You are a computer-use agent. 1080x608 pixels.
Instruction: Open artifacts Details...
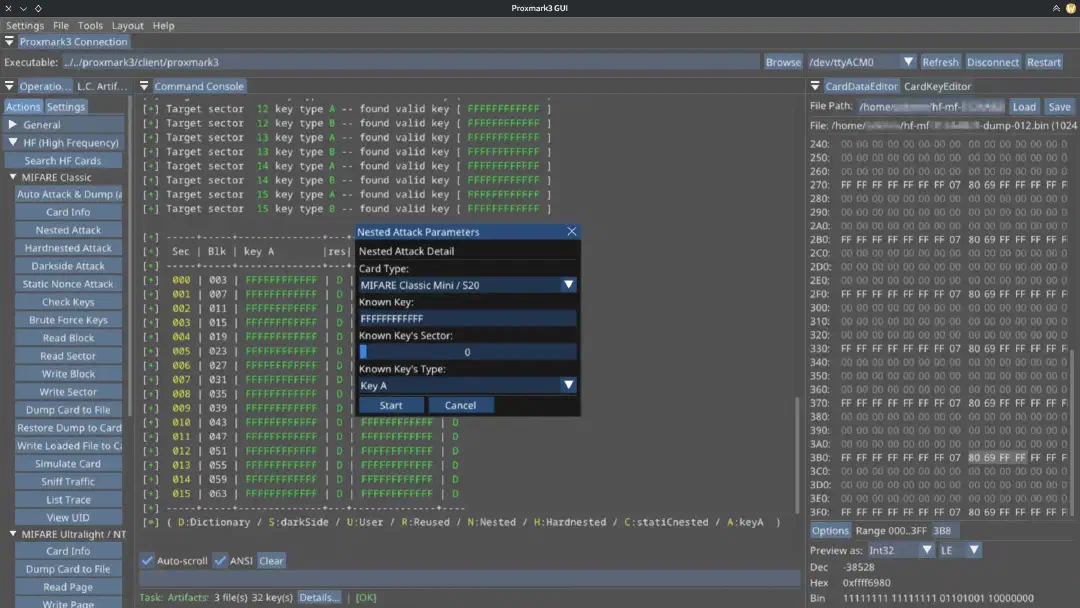319,598
